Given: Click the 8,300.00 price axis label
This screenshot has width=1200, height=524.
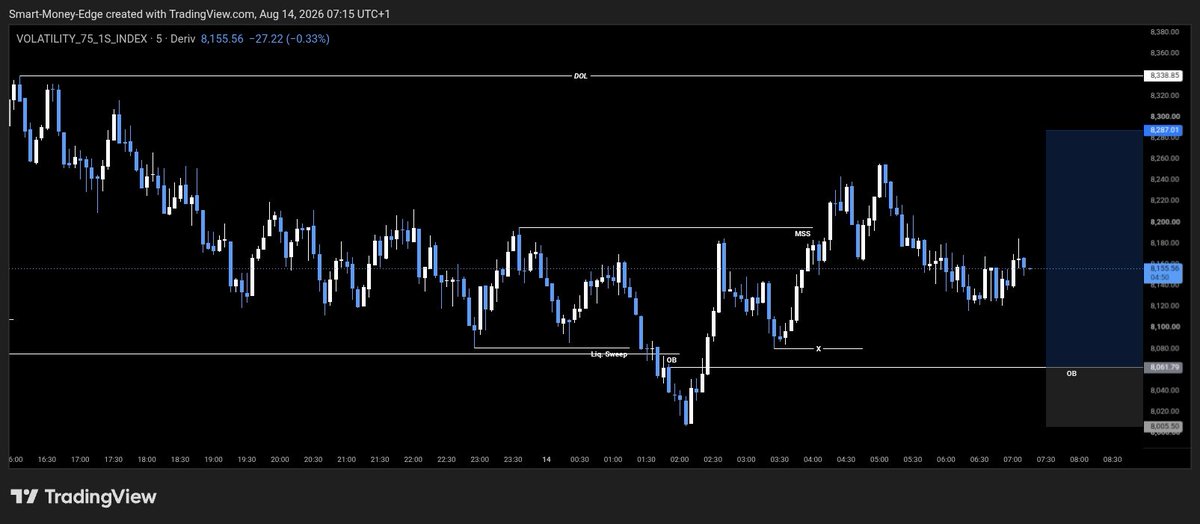Looking at the screenshot, I should [1165, 116].
